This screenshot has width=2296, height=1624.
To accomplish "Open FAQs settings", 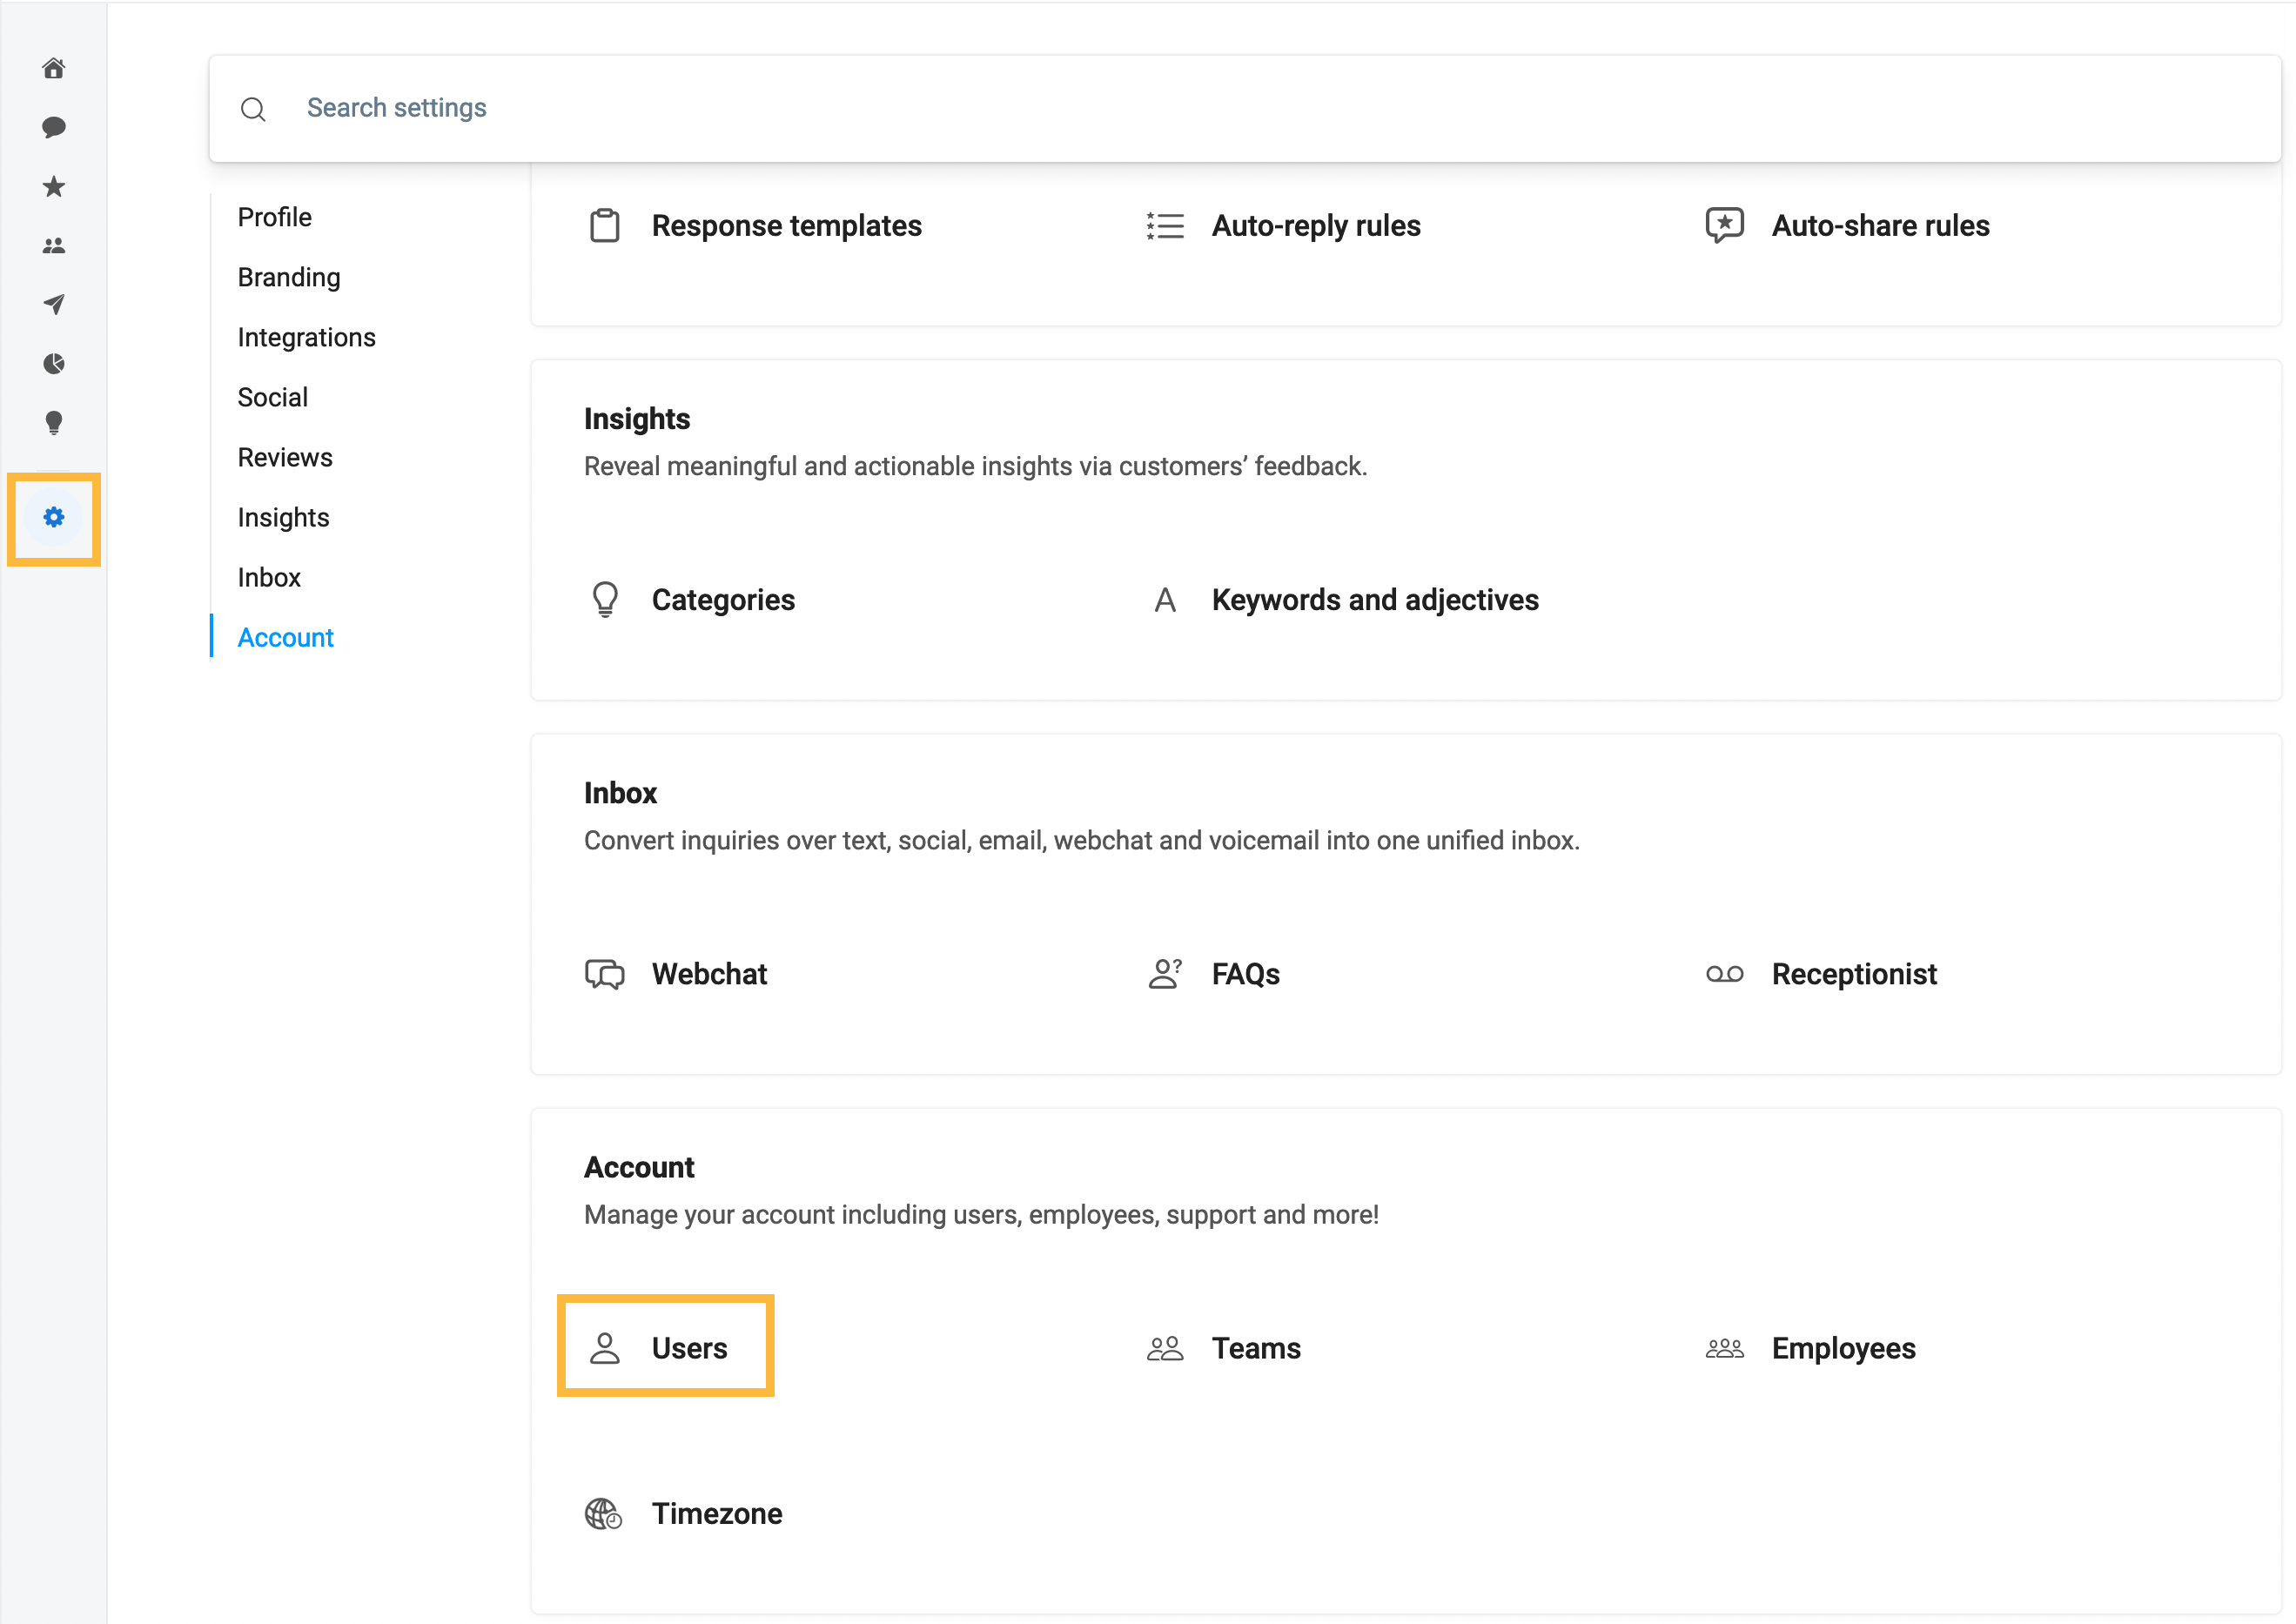I will [x=1246, y=974].
